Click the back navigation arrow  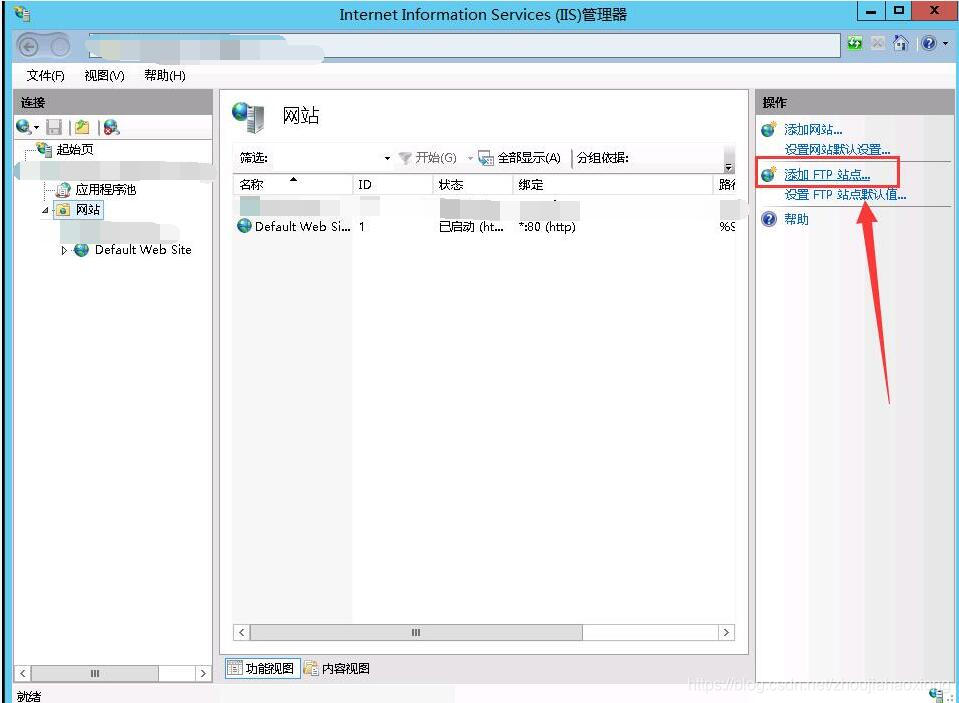point(28,46)
